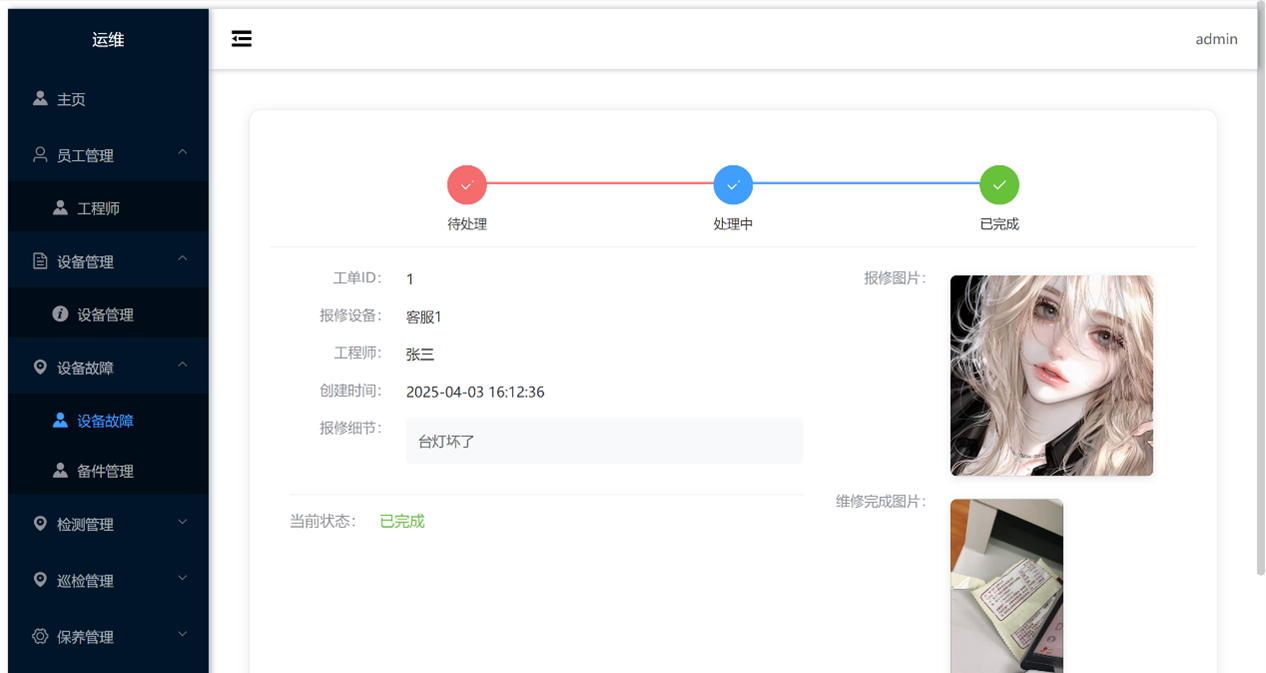The image size is (1266, 673).
Task: Collapse sidebar with the hamburger menu icon
Action: (x=241, y=39)
